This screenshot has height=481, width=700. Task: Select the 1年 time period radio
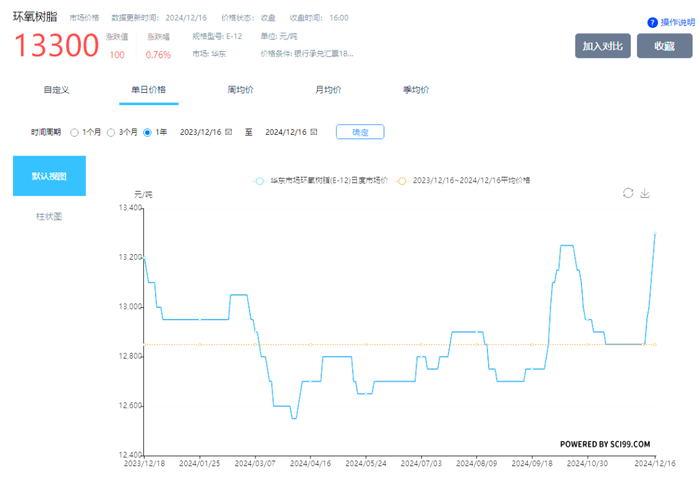pos(147,133)
